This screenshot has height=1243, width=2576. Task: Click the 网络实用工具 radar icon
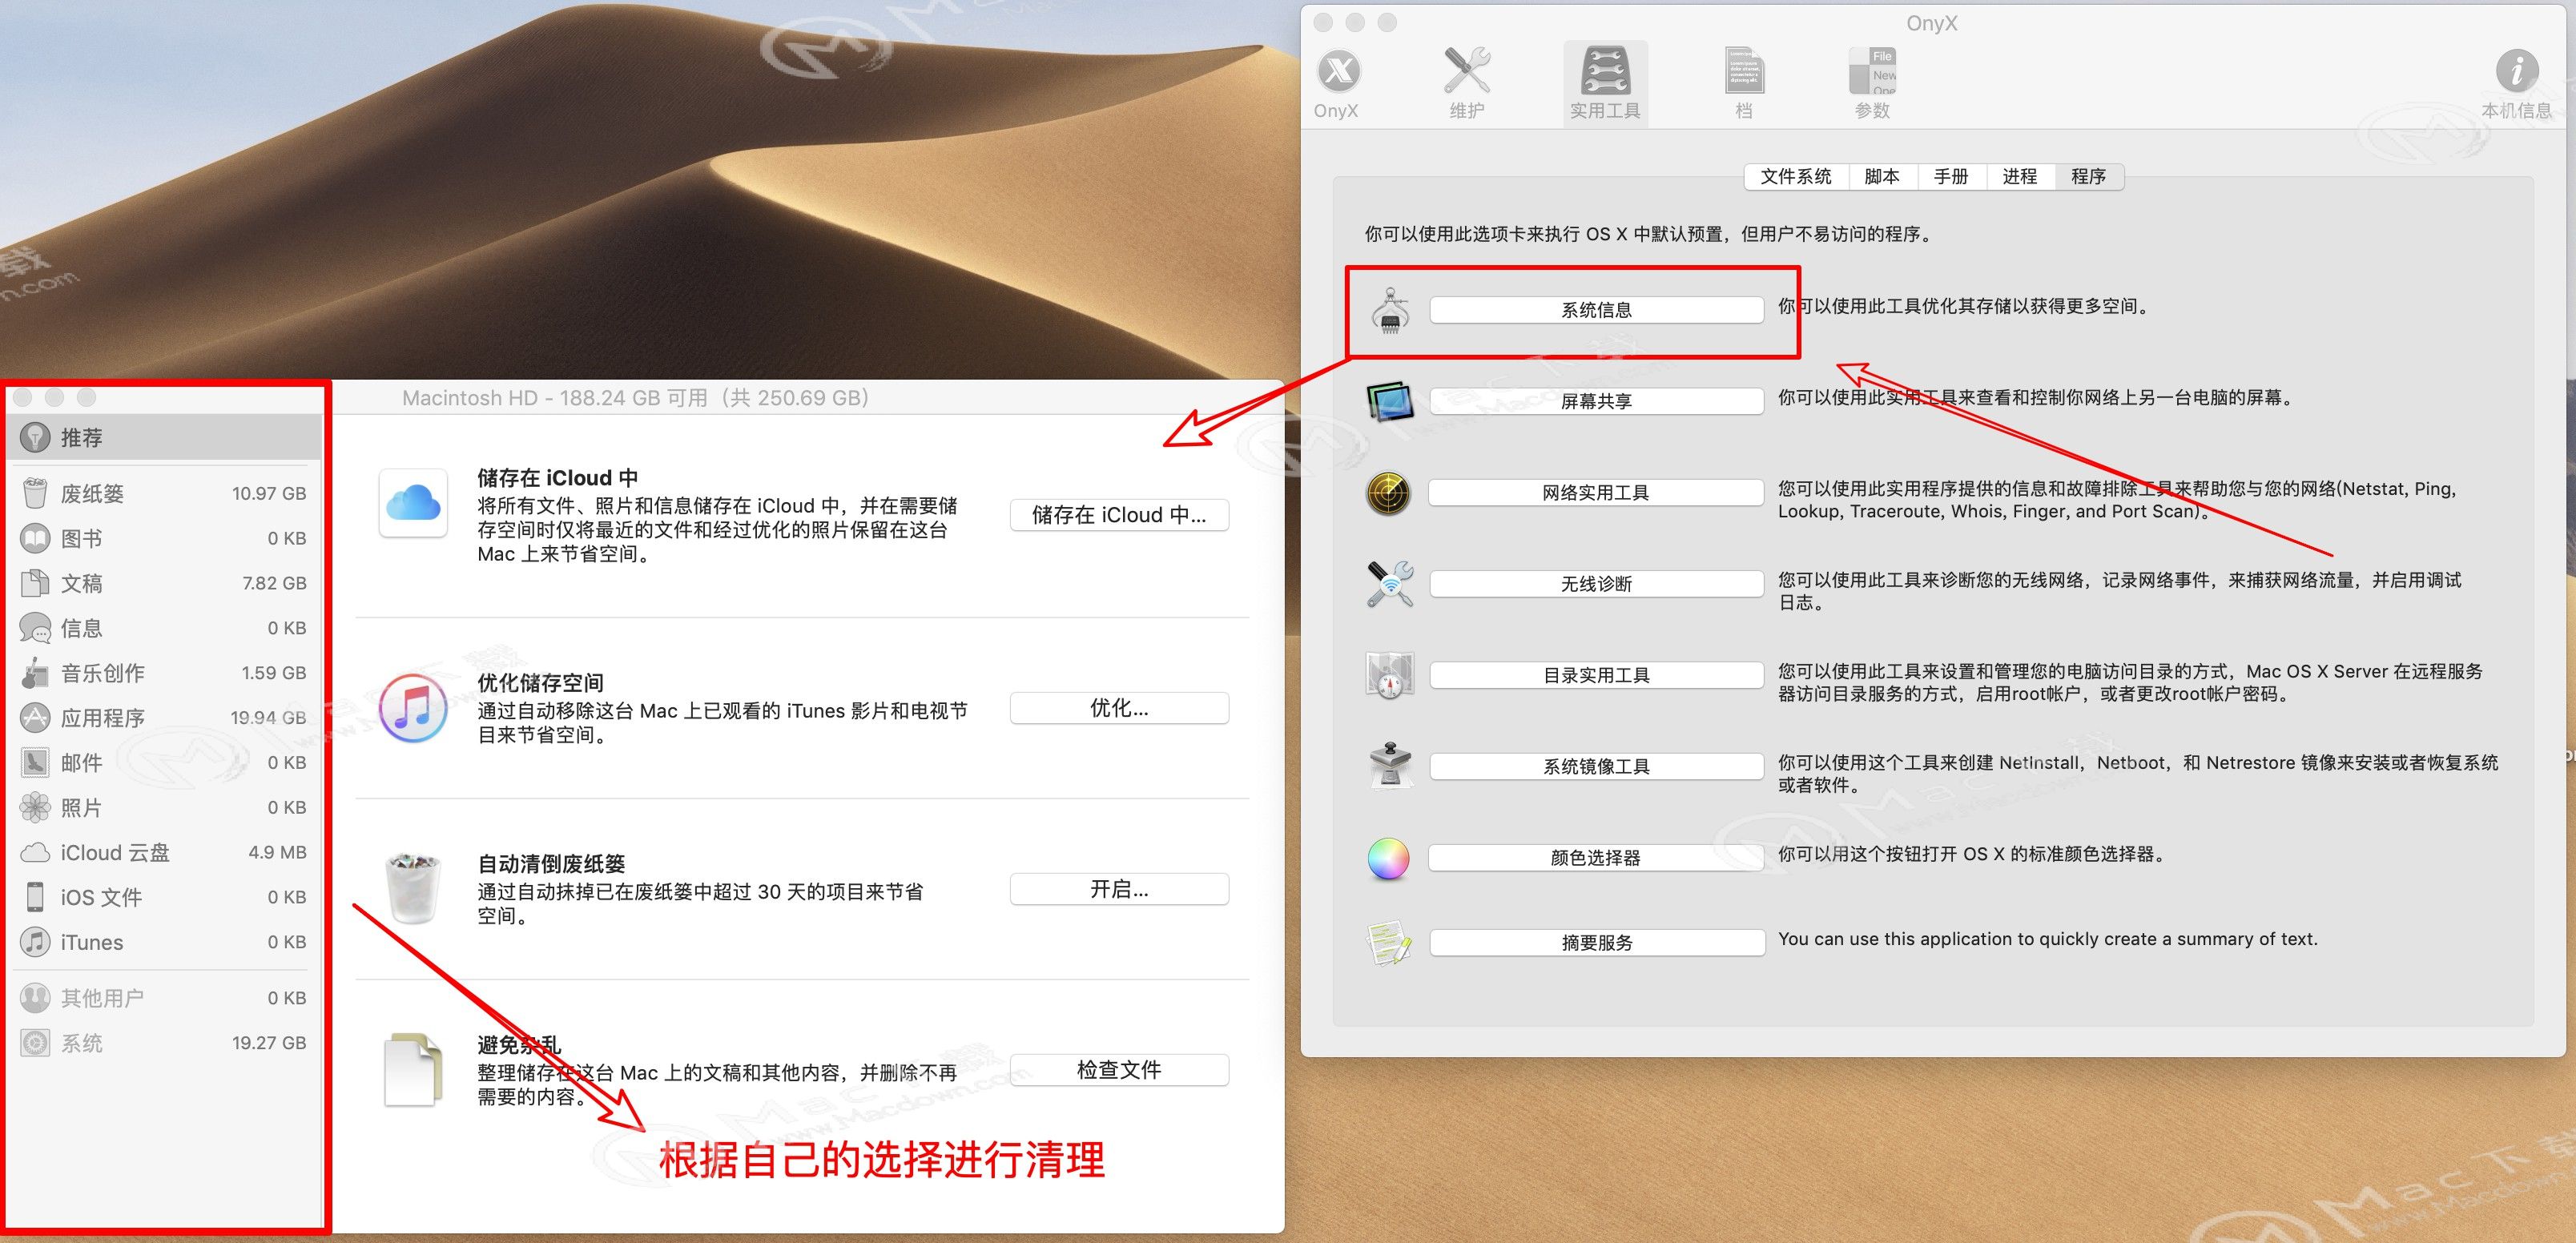click(x=1389, y=493)
